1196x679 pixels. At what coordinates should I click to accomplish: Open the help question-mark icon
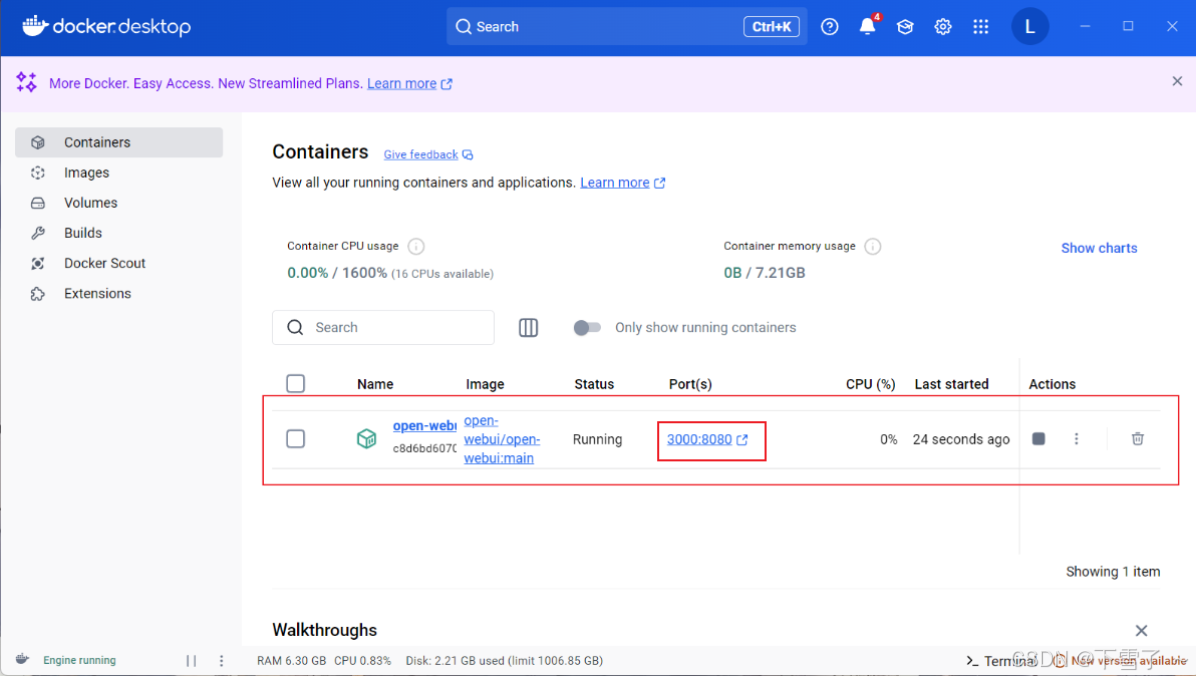click(x=829, y=27)
